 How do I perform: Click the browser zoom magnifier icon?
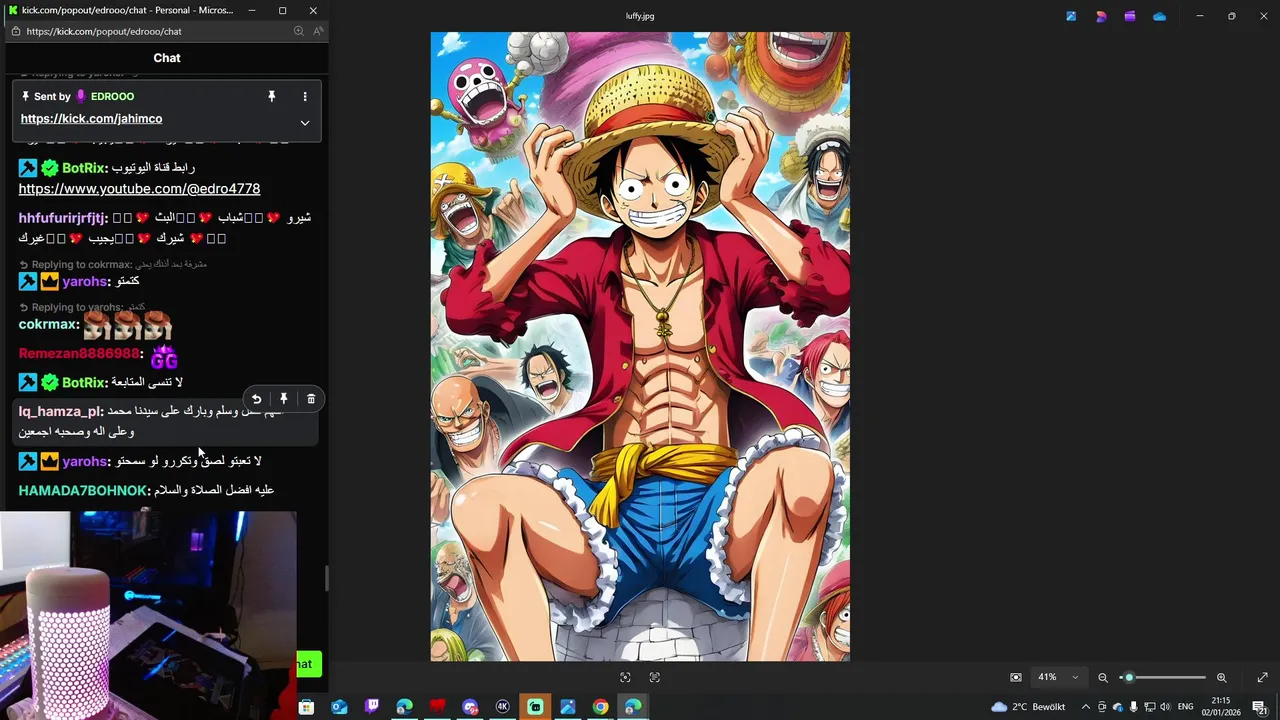coord(298,31)
